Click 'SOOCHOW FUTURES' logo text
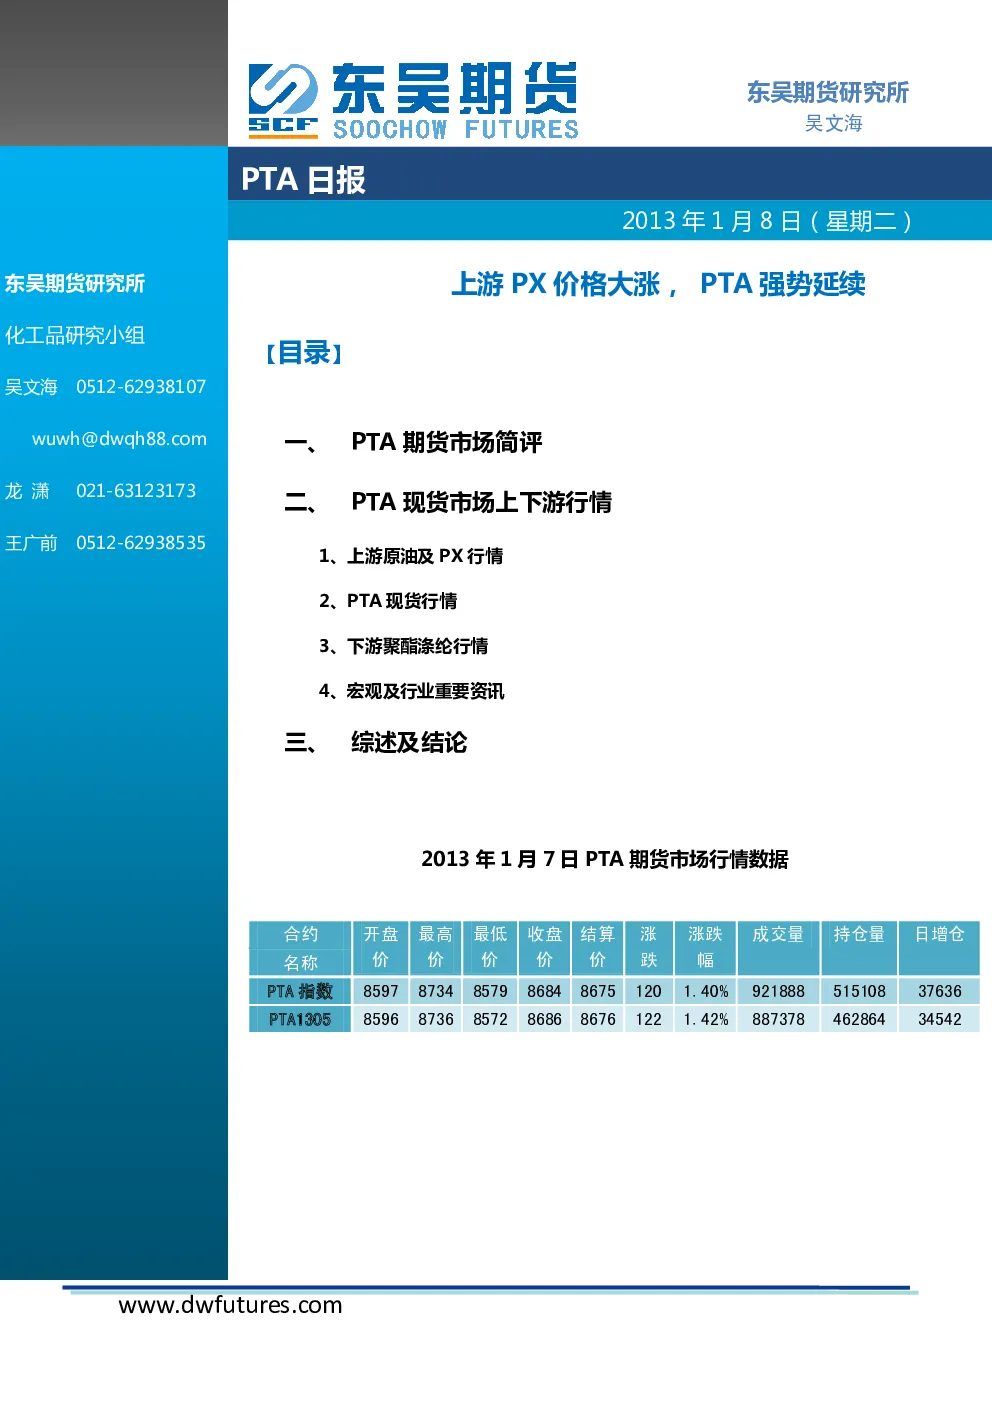The image size is (992, 1403). click(456, 129)
